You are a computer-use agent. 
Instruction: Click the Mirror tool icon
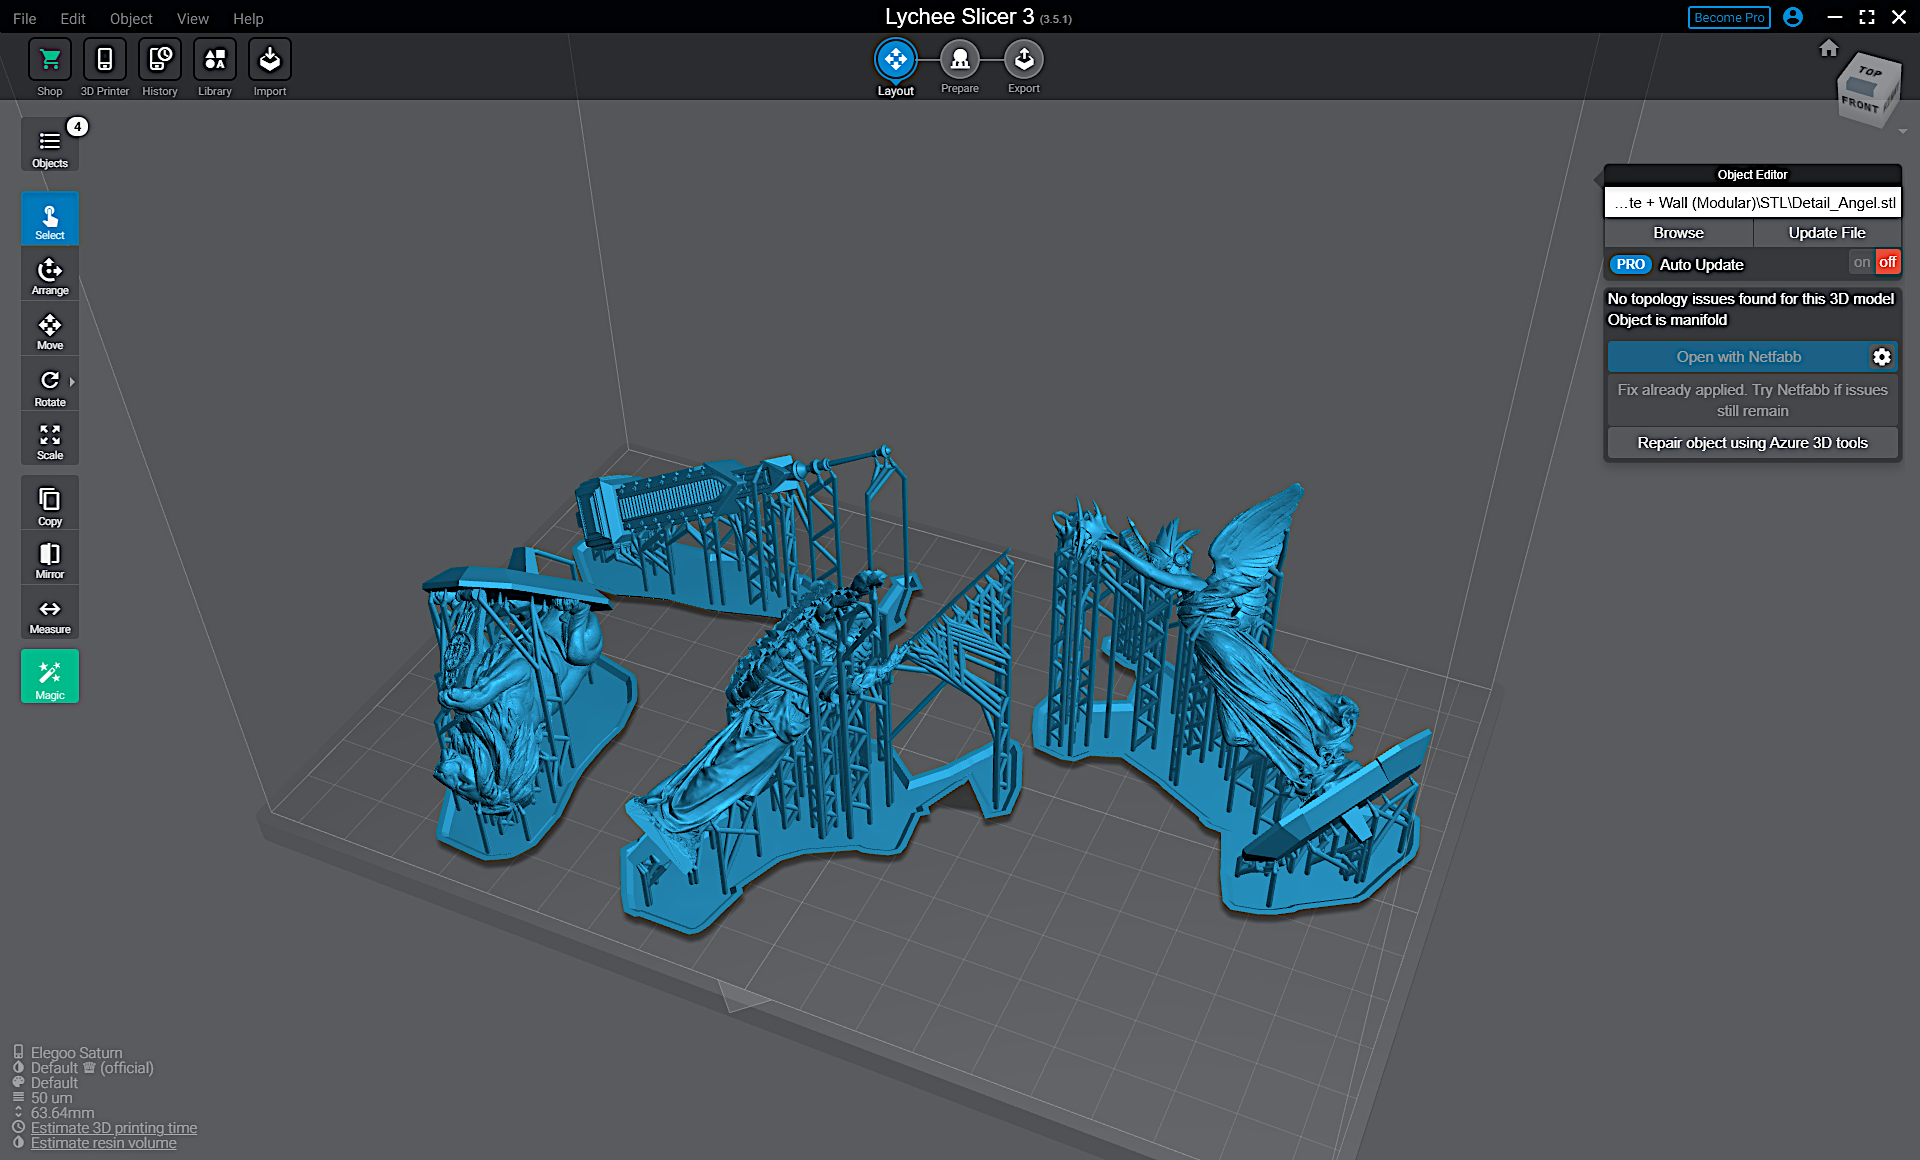[x=50, y=559]
